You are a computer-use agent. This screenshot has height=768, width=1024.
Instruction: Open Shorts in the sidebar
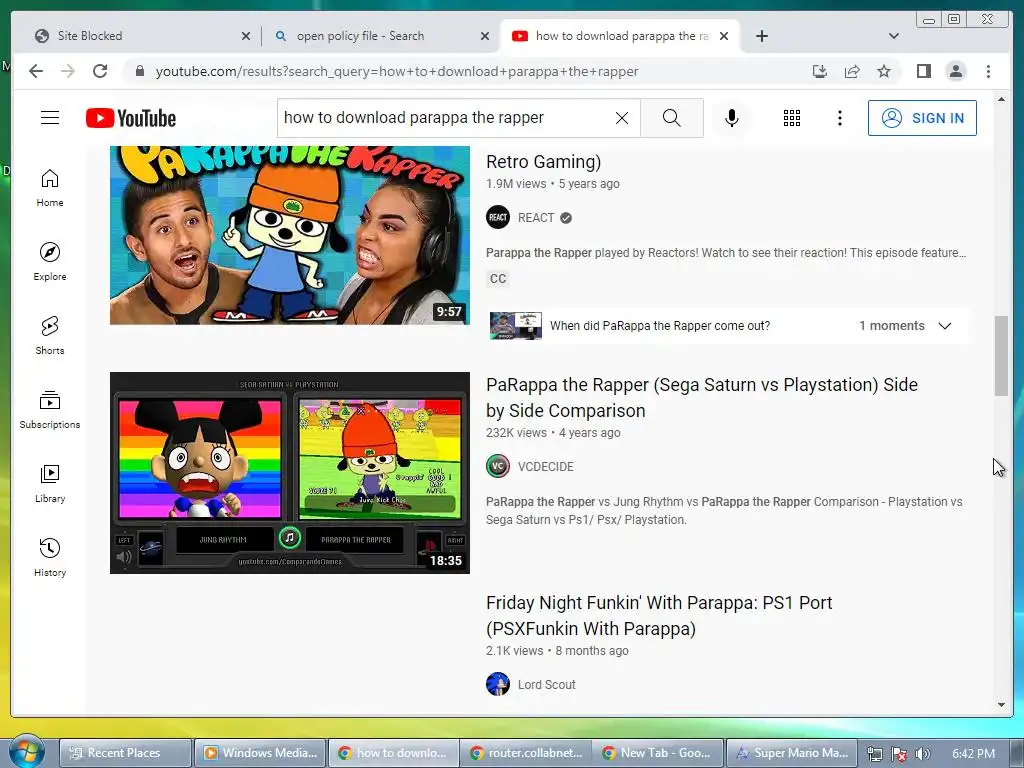pos(50,336)
